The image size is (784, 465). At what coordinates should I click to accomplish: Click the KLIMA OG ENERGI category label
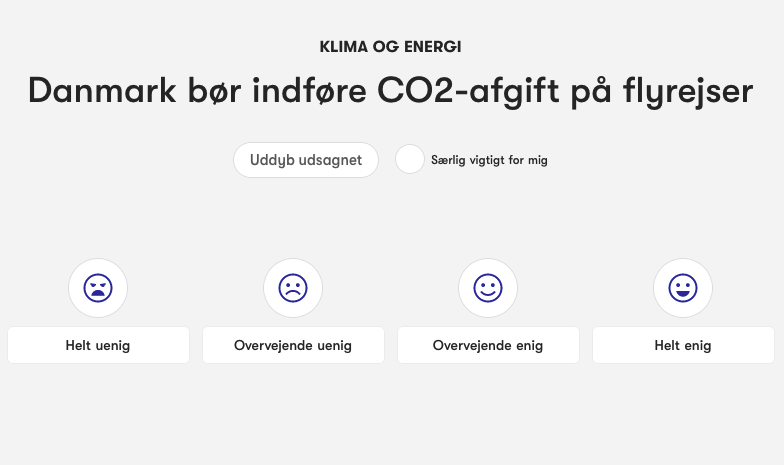tap(390, 46)
